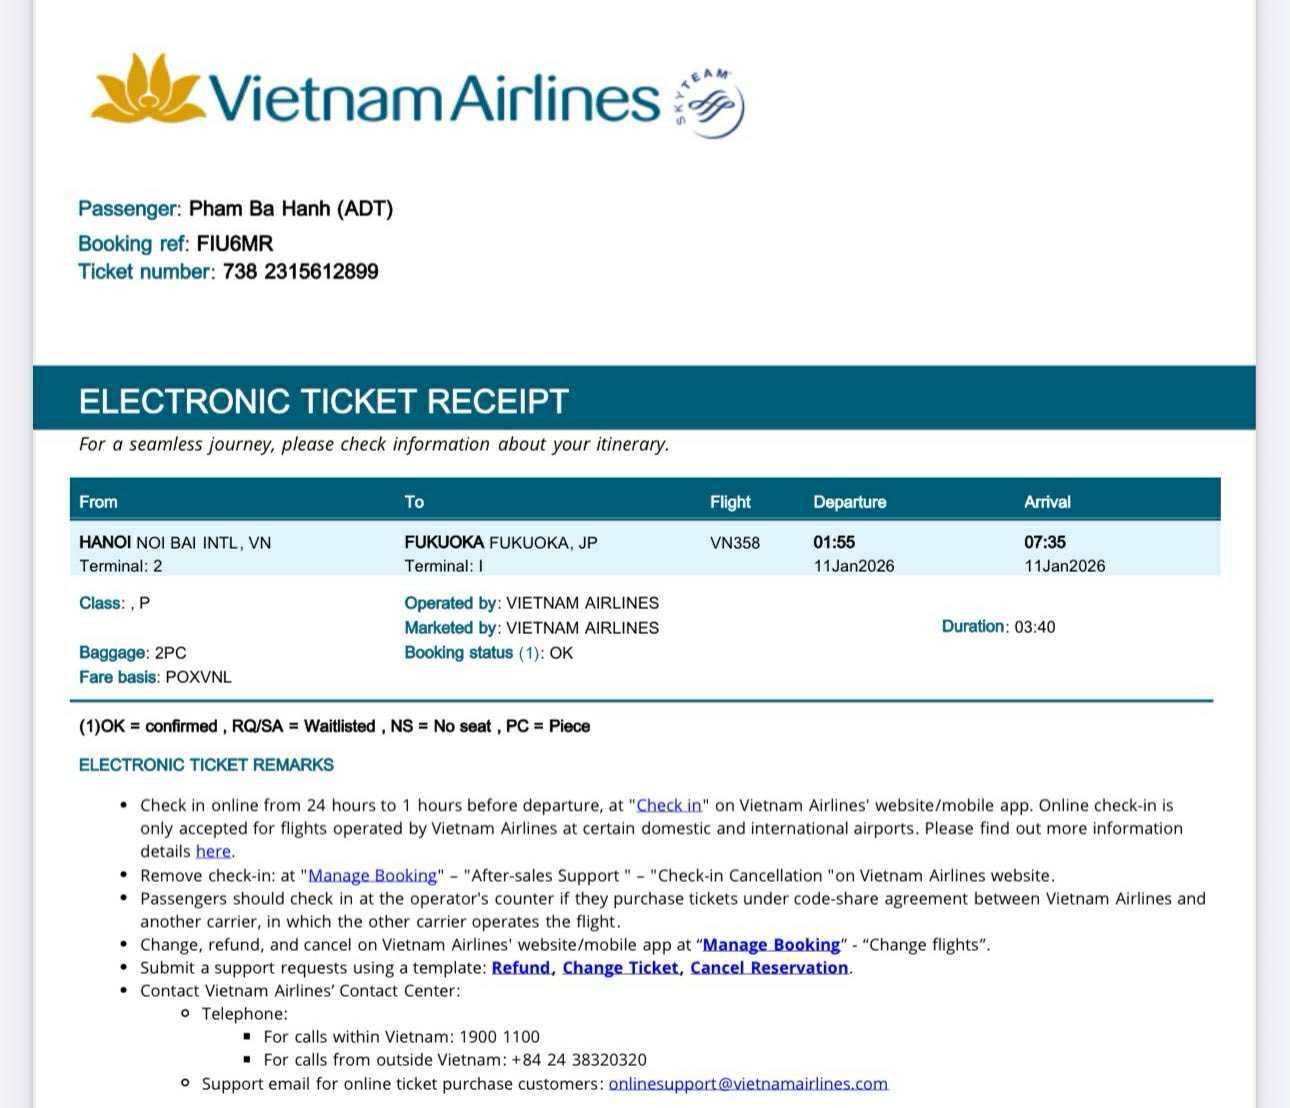Click passenger name Pham Ba Hanh
The height and width of the screenshot is (1108, 1290).
(261, 208)
